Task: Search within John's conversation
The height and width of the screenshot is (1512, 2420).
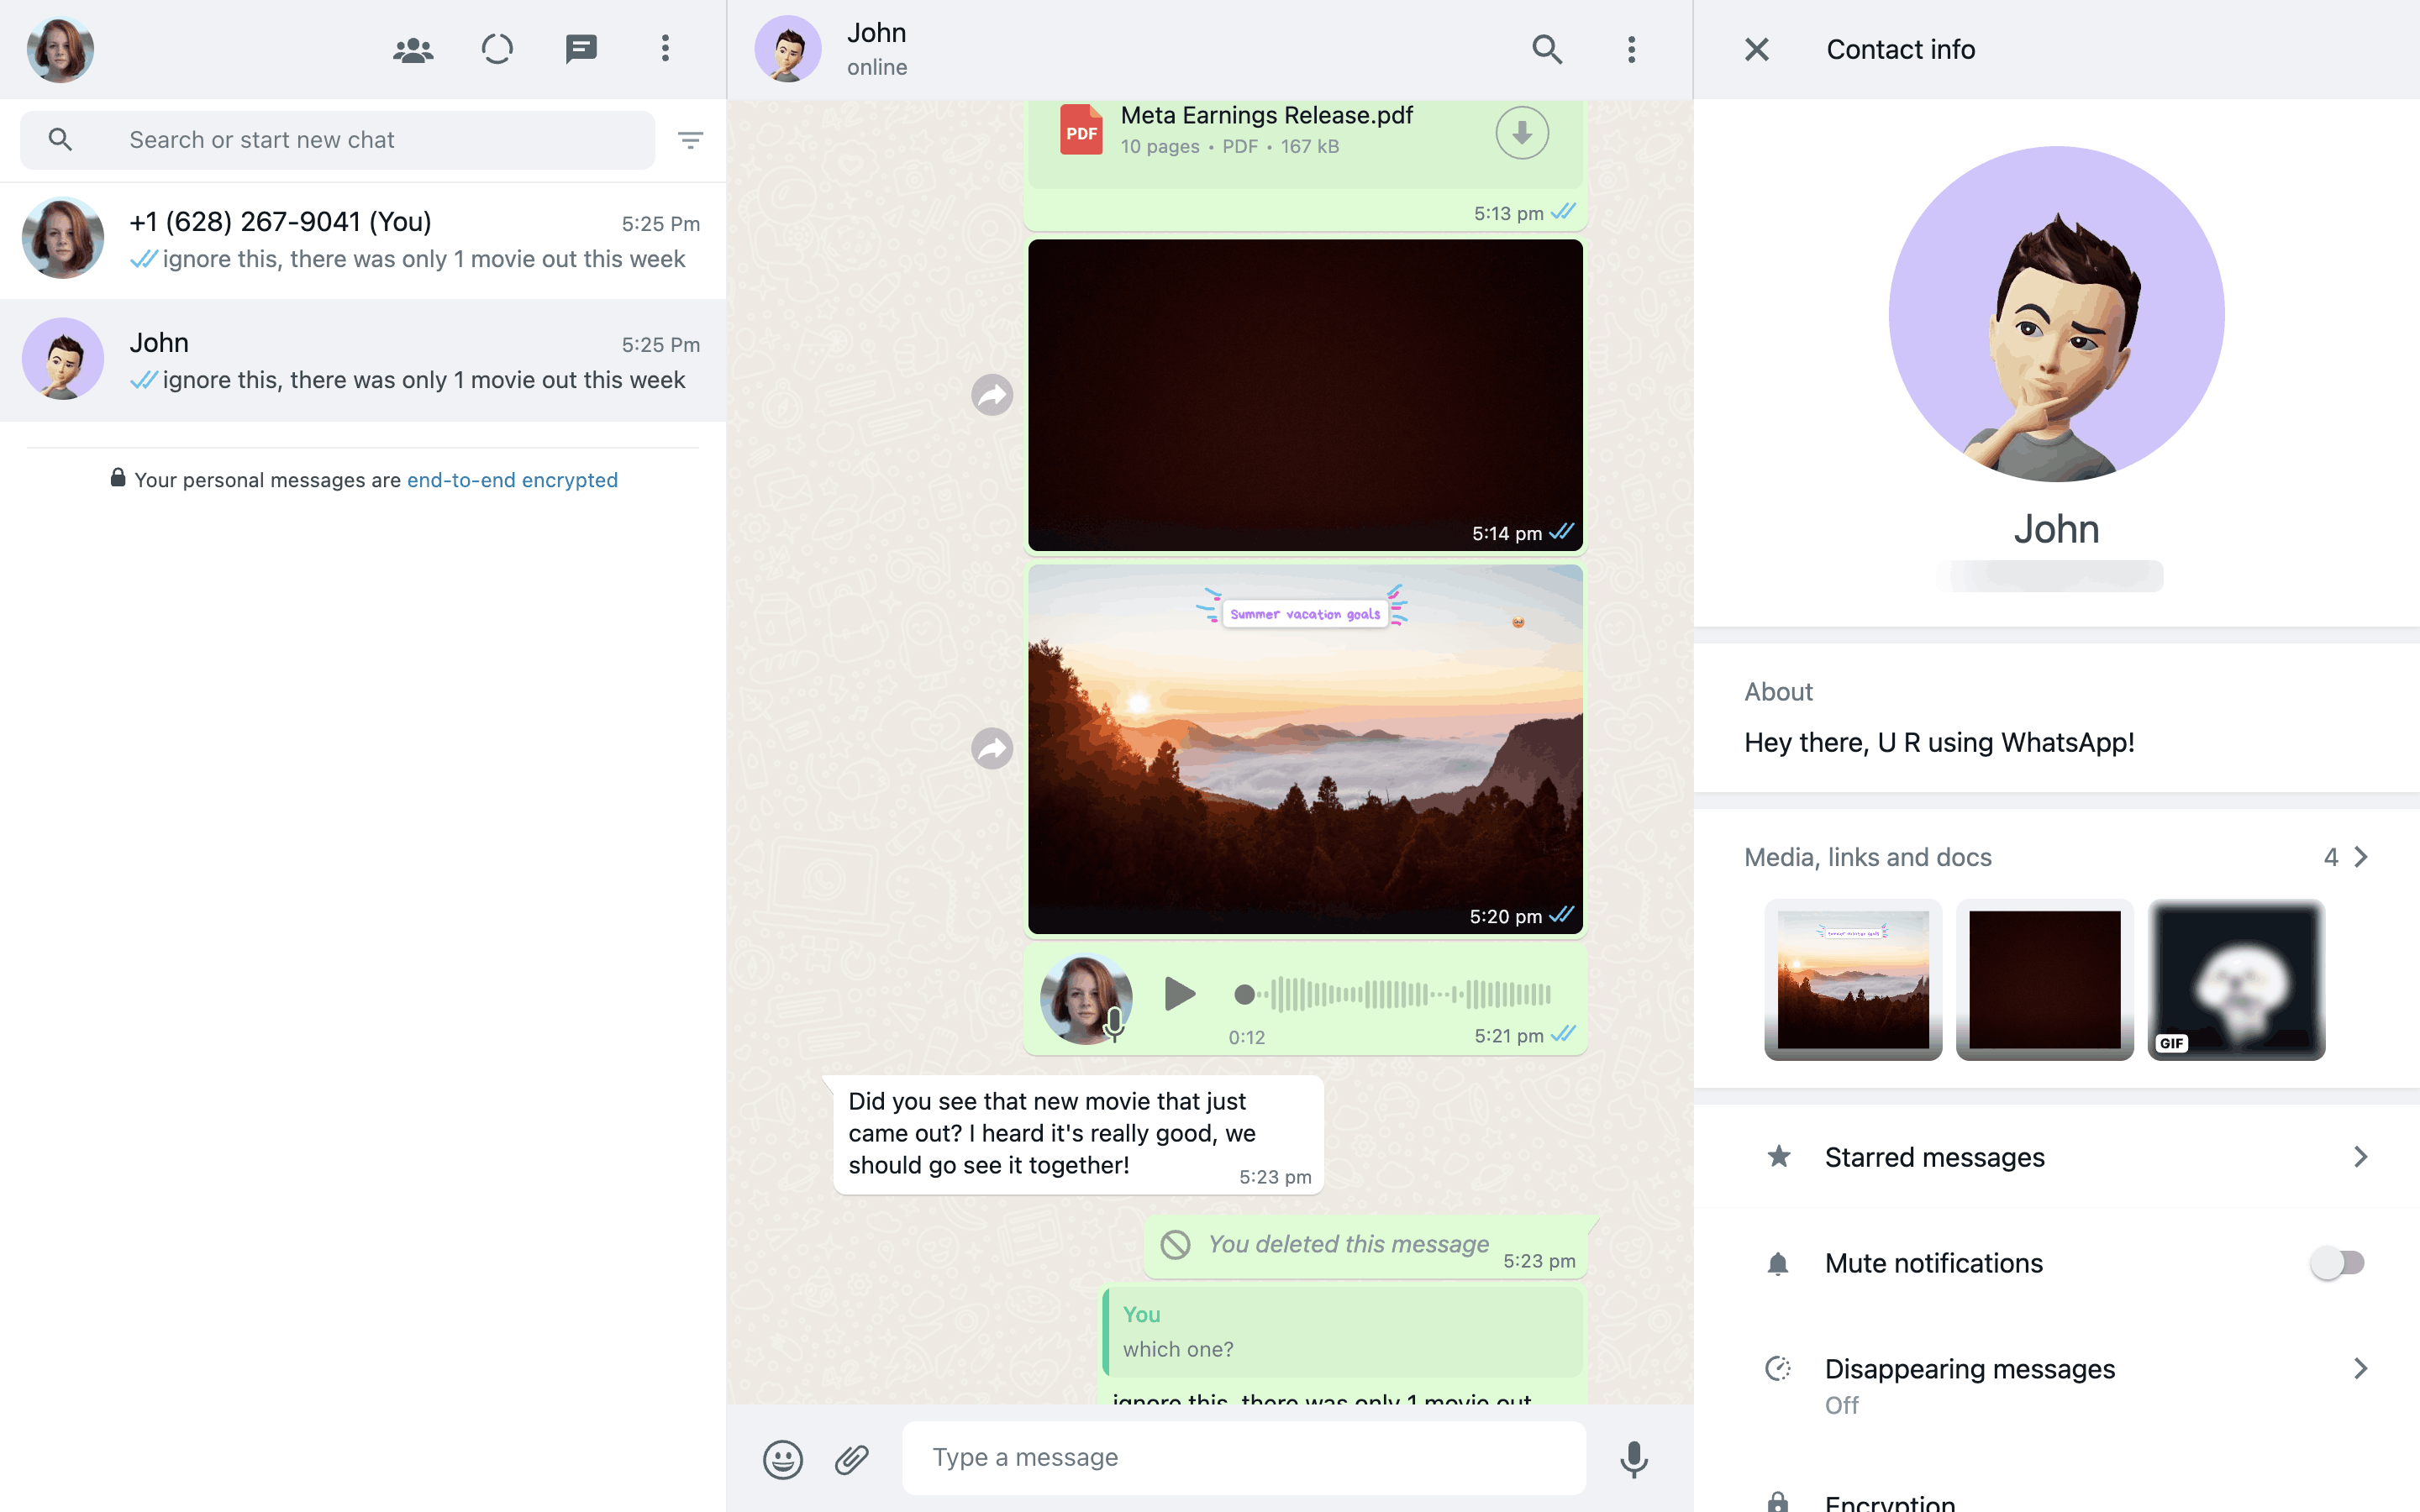Action: tap(1546, 49)
